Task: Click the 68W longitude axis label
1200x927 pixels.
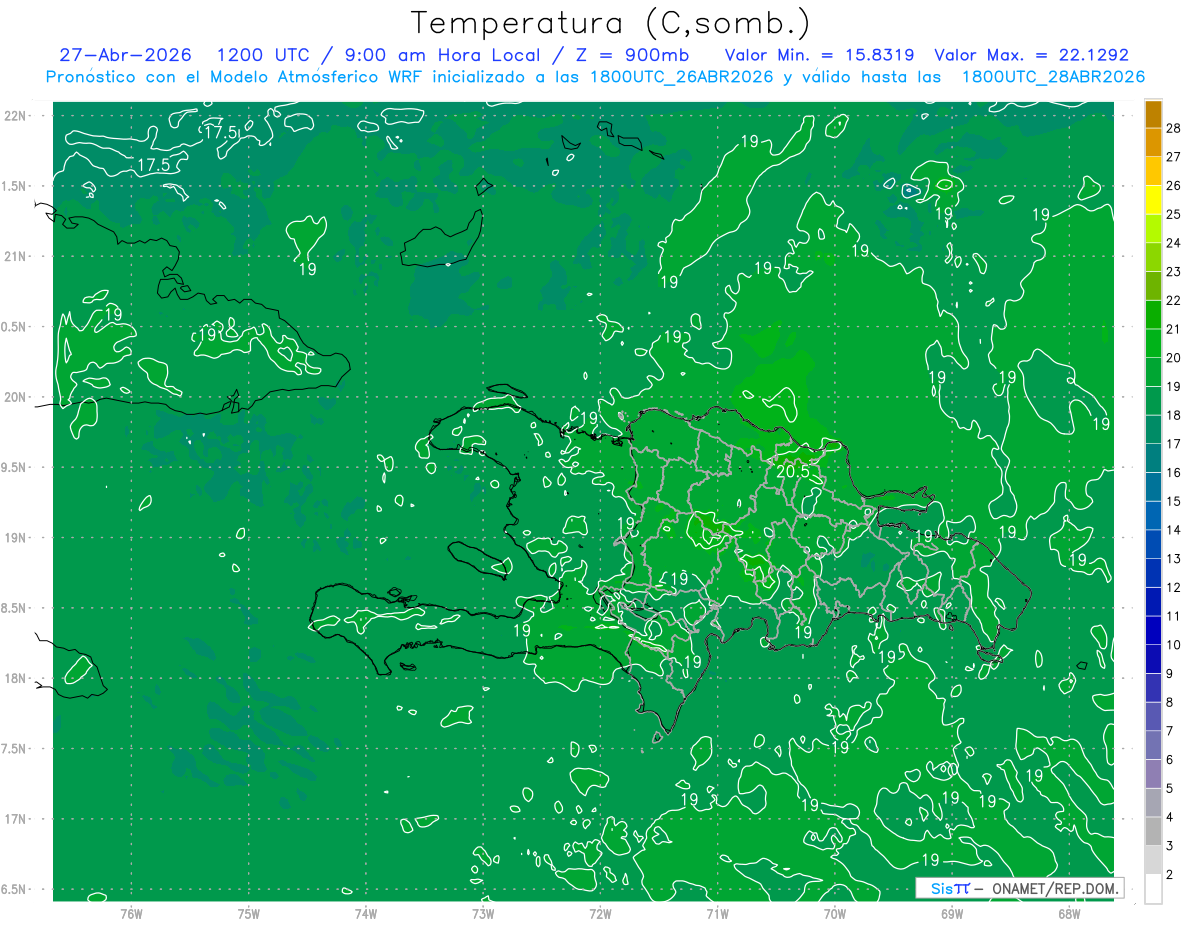Action: coord(1068,913)
